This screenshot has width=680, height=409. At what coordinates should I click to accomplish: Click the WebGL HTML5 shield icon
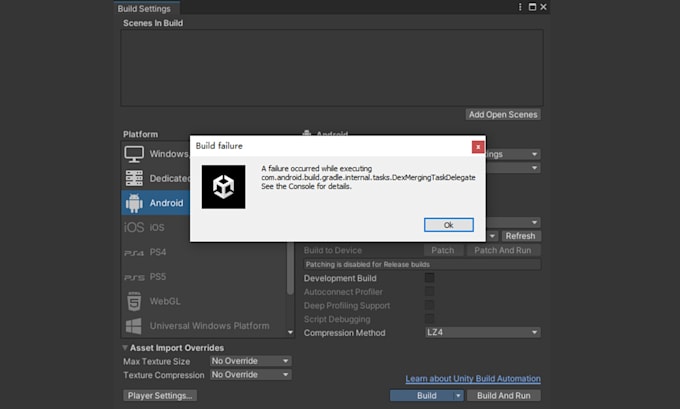[134, 301]
